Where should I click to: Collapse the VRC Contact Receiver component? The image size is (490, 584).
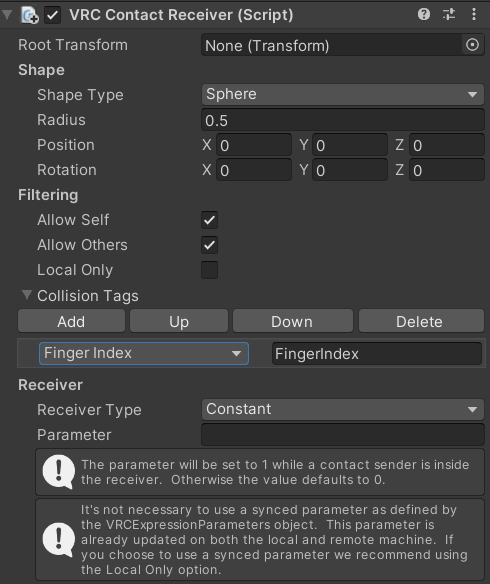[x=7, y=15]
